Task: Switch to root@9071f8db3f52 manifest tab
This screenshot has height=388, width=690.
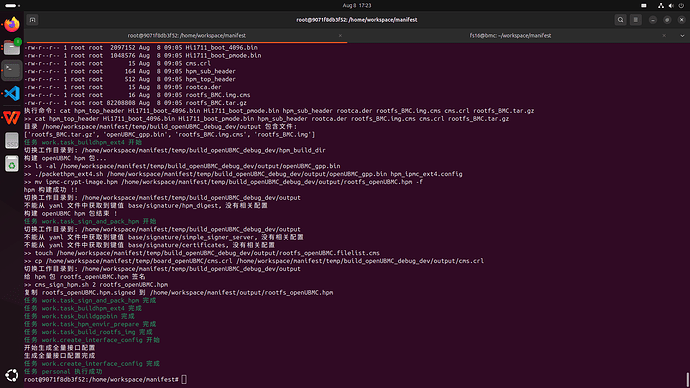Action: tap(187, 36)
